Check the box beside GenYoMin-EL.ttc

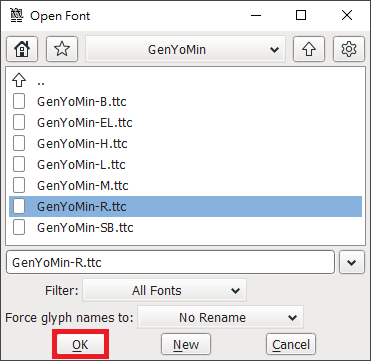click(x=19, y=122)
